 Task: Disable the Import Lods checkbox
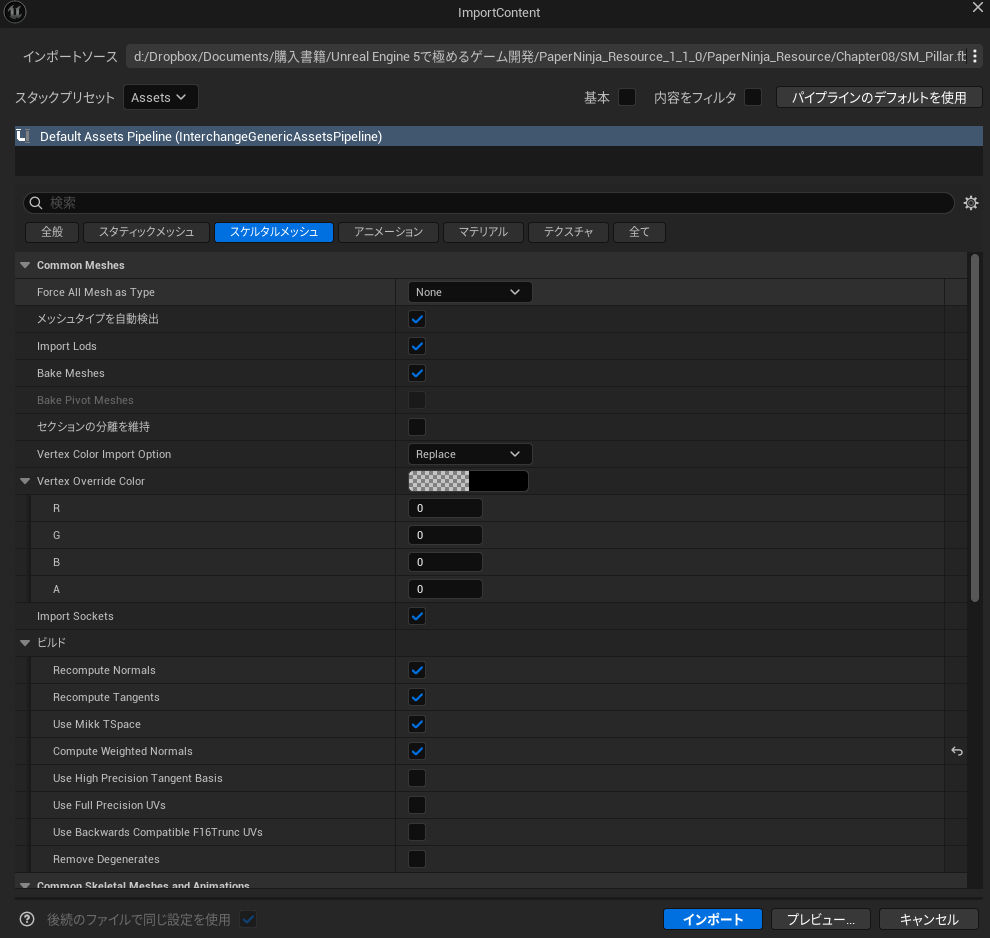click(417, 346)
